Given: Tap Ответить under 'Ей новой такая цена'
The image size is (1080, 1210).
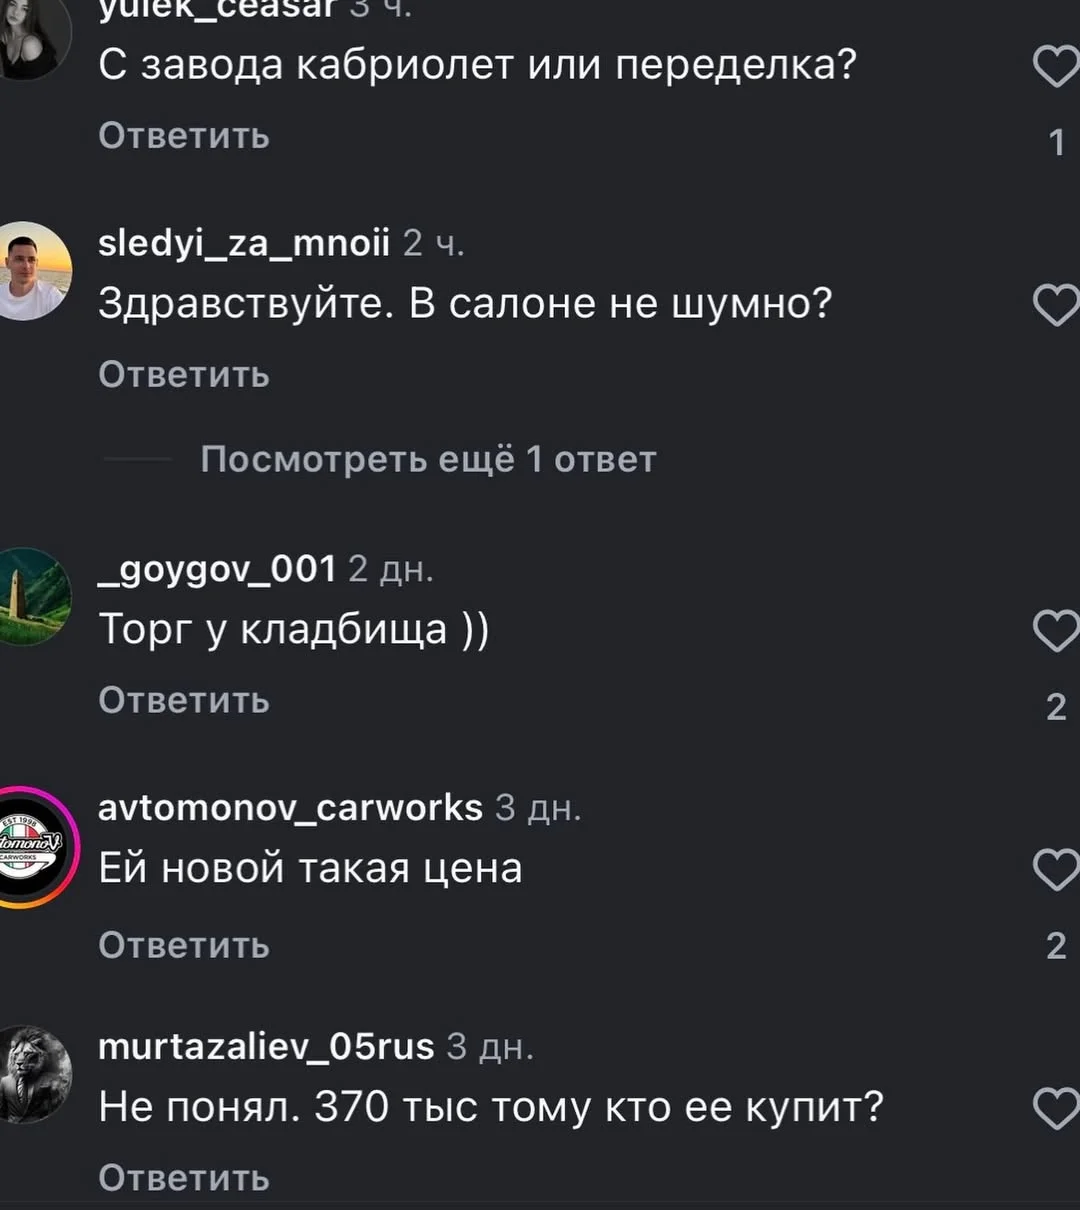Looking at the screenshot, I should point(184,945).
